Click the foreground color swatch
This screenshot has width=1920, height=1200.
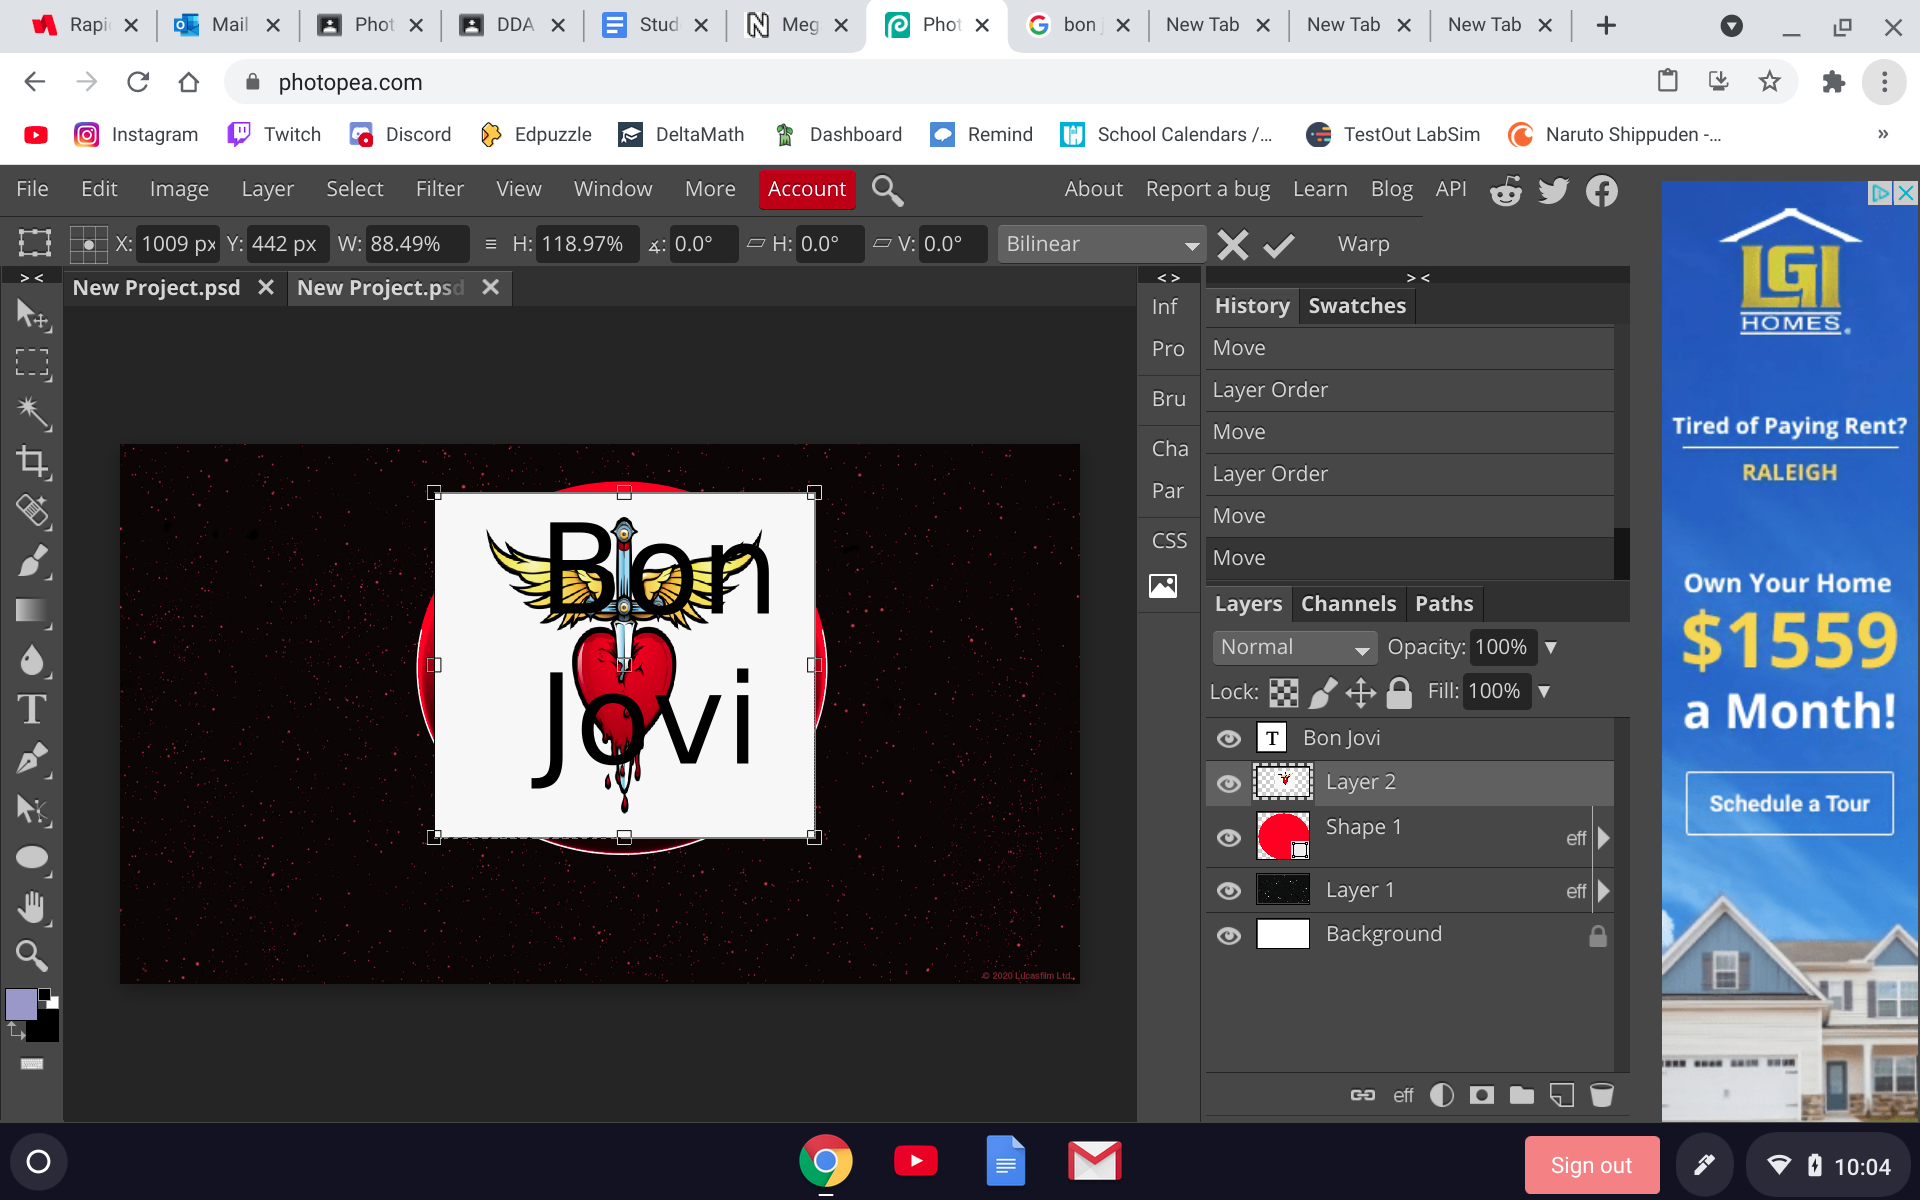[21, 1003]
